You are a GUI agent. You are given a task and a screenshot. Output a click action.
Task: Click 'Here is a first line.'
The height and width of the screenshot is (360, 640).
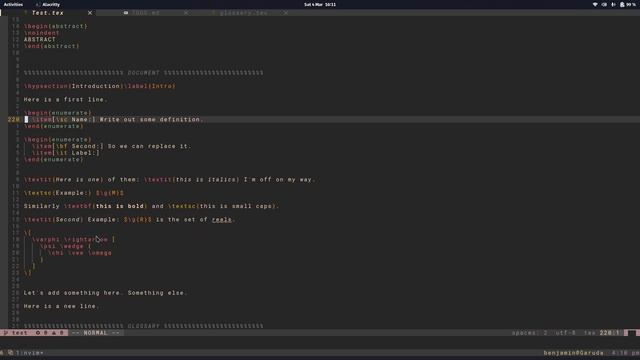(65, 100)
